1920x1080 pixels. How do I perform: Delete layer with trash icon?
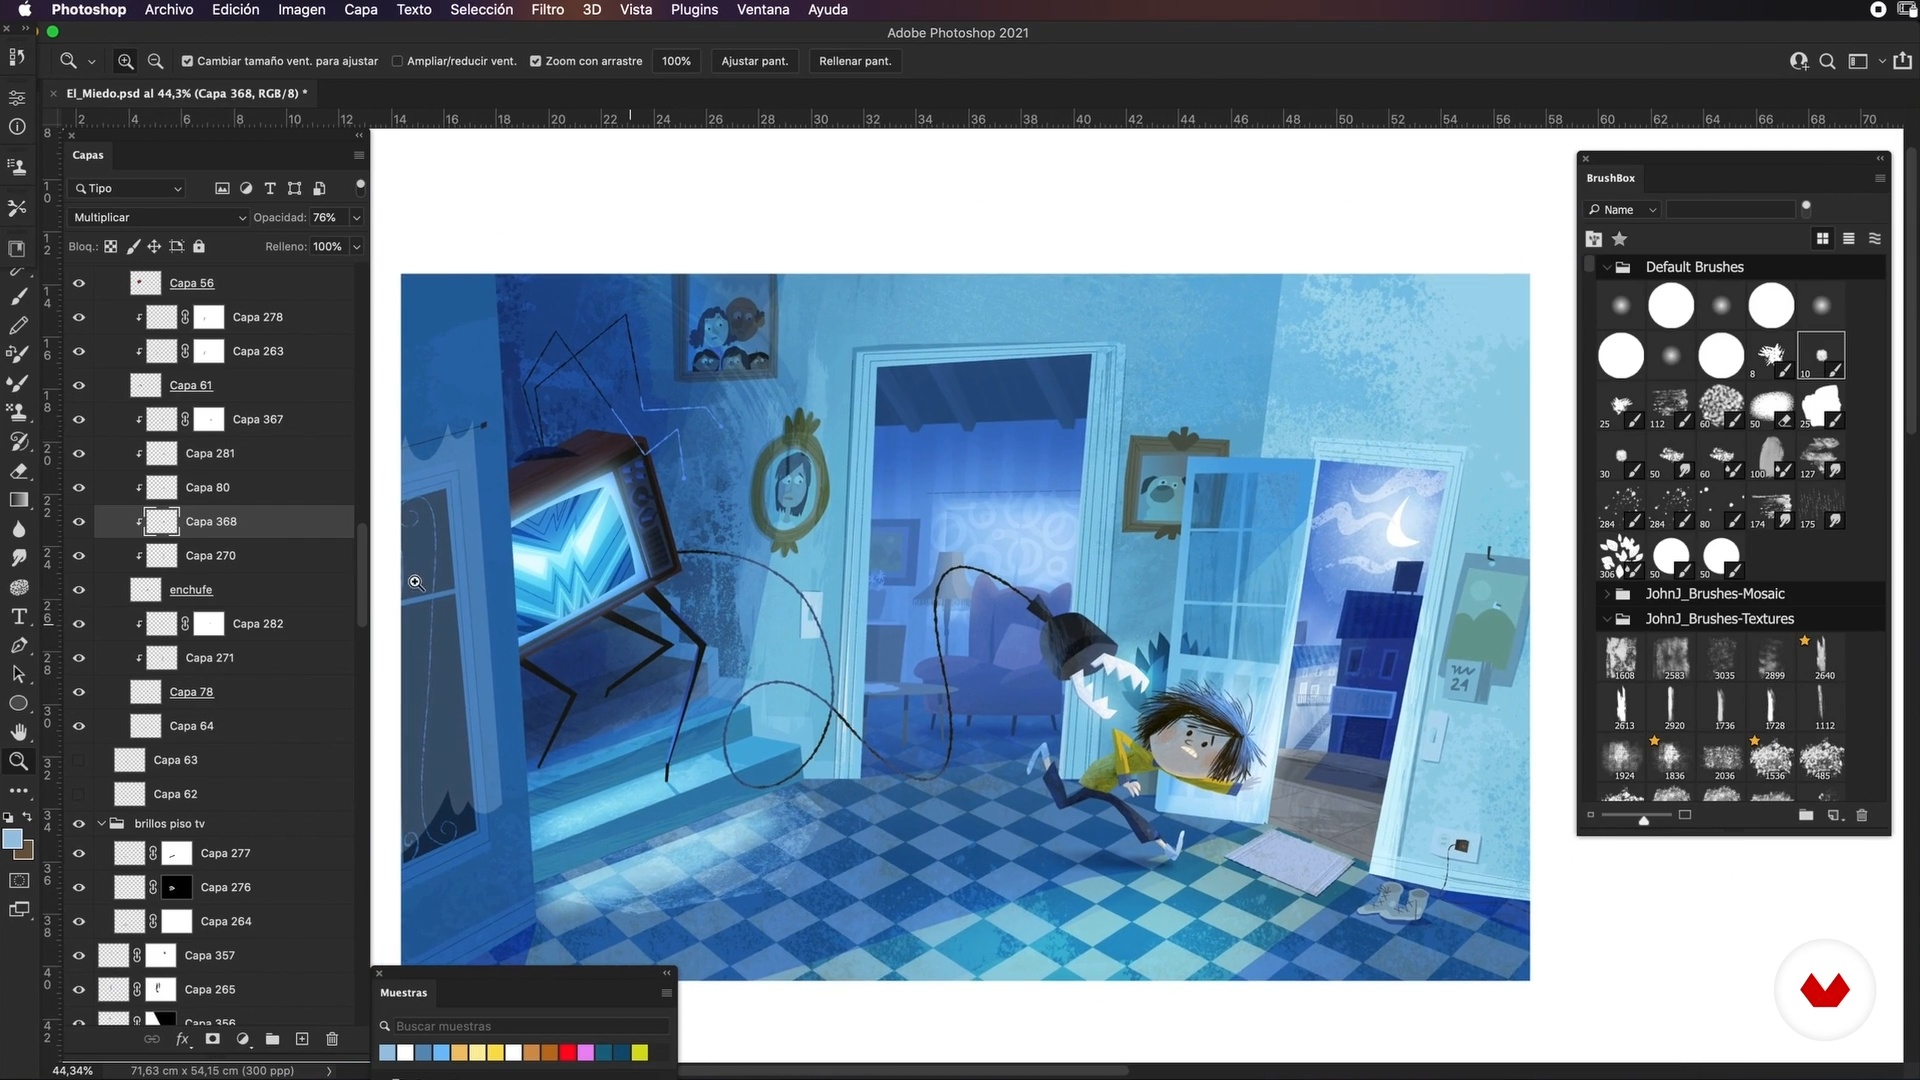tap(332, 1039)
